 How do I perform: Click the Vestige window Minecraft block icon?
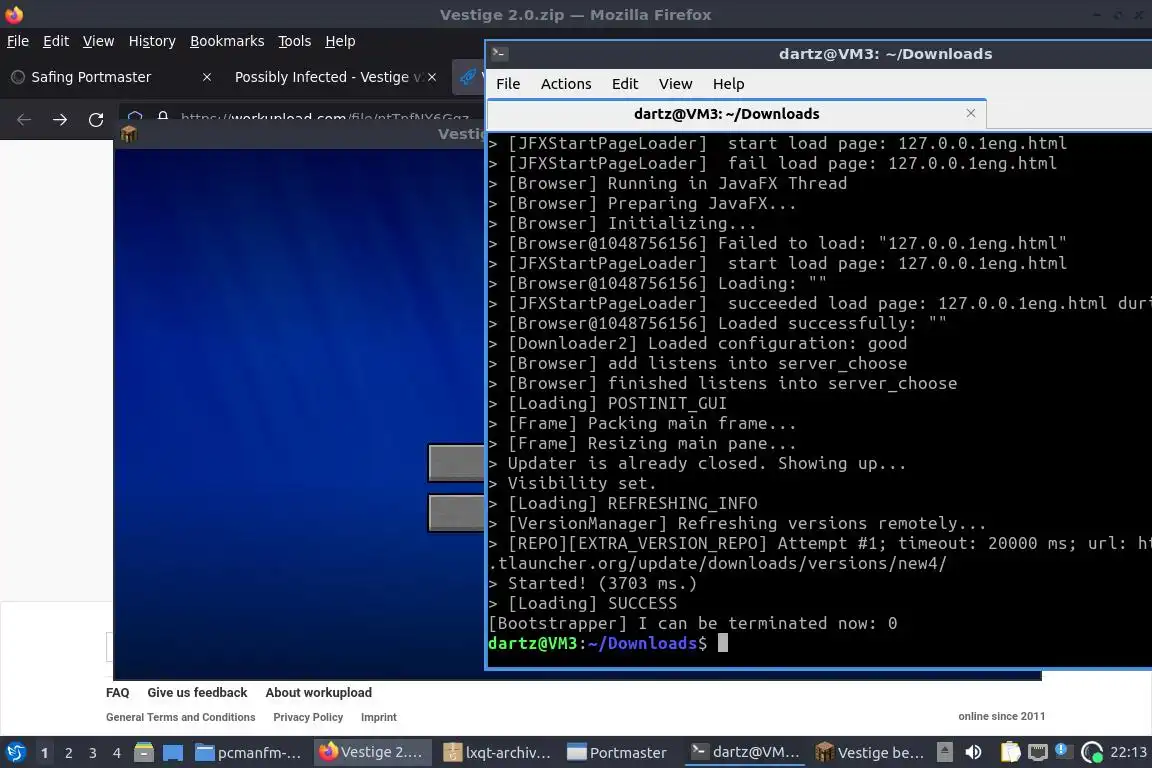(x=129, y=134)
